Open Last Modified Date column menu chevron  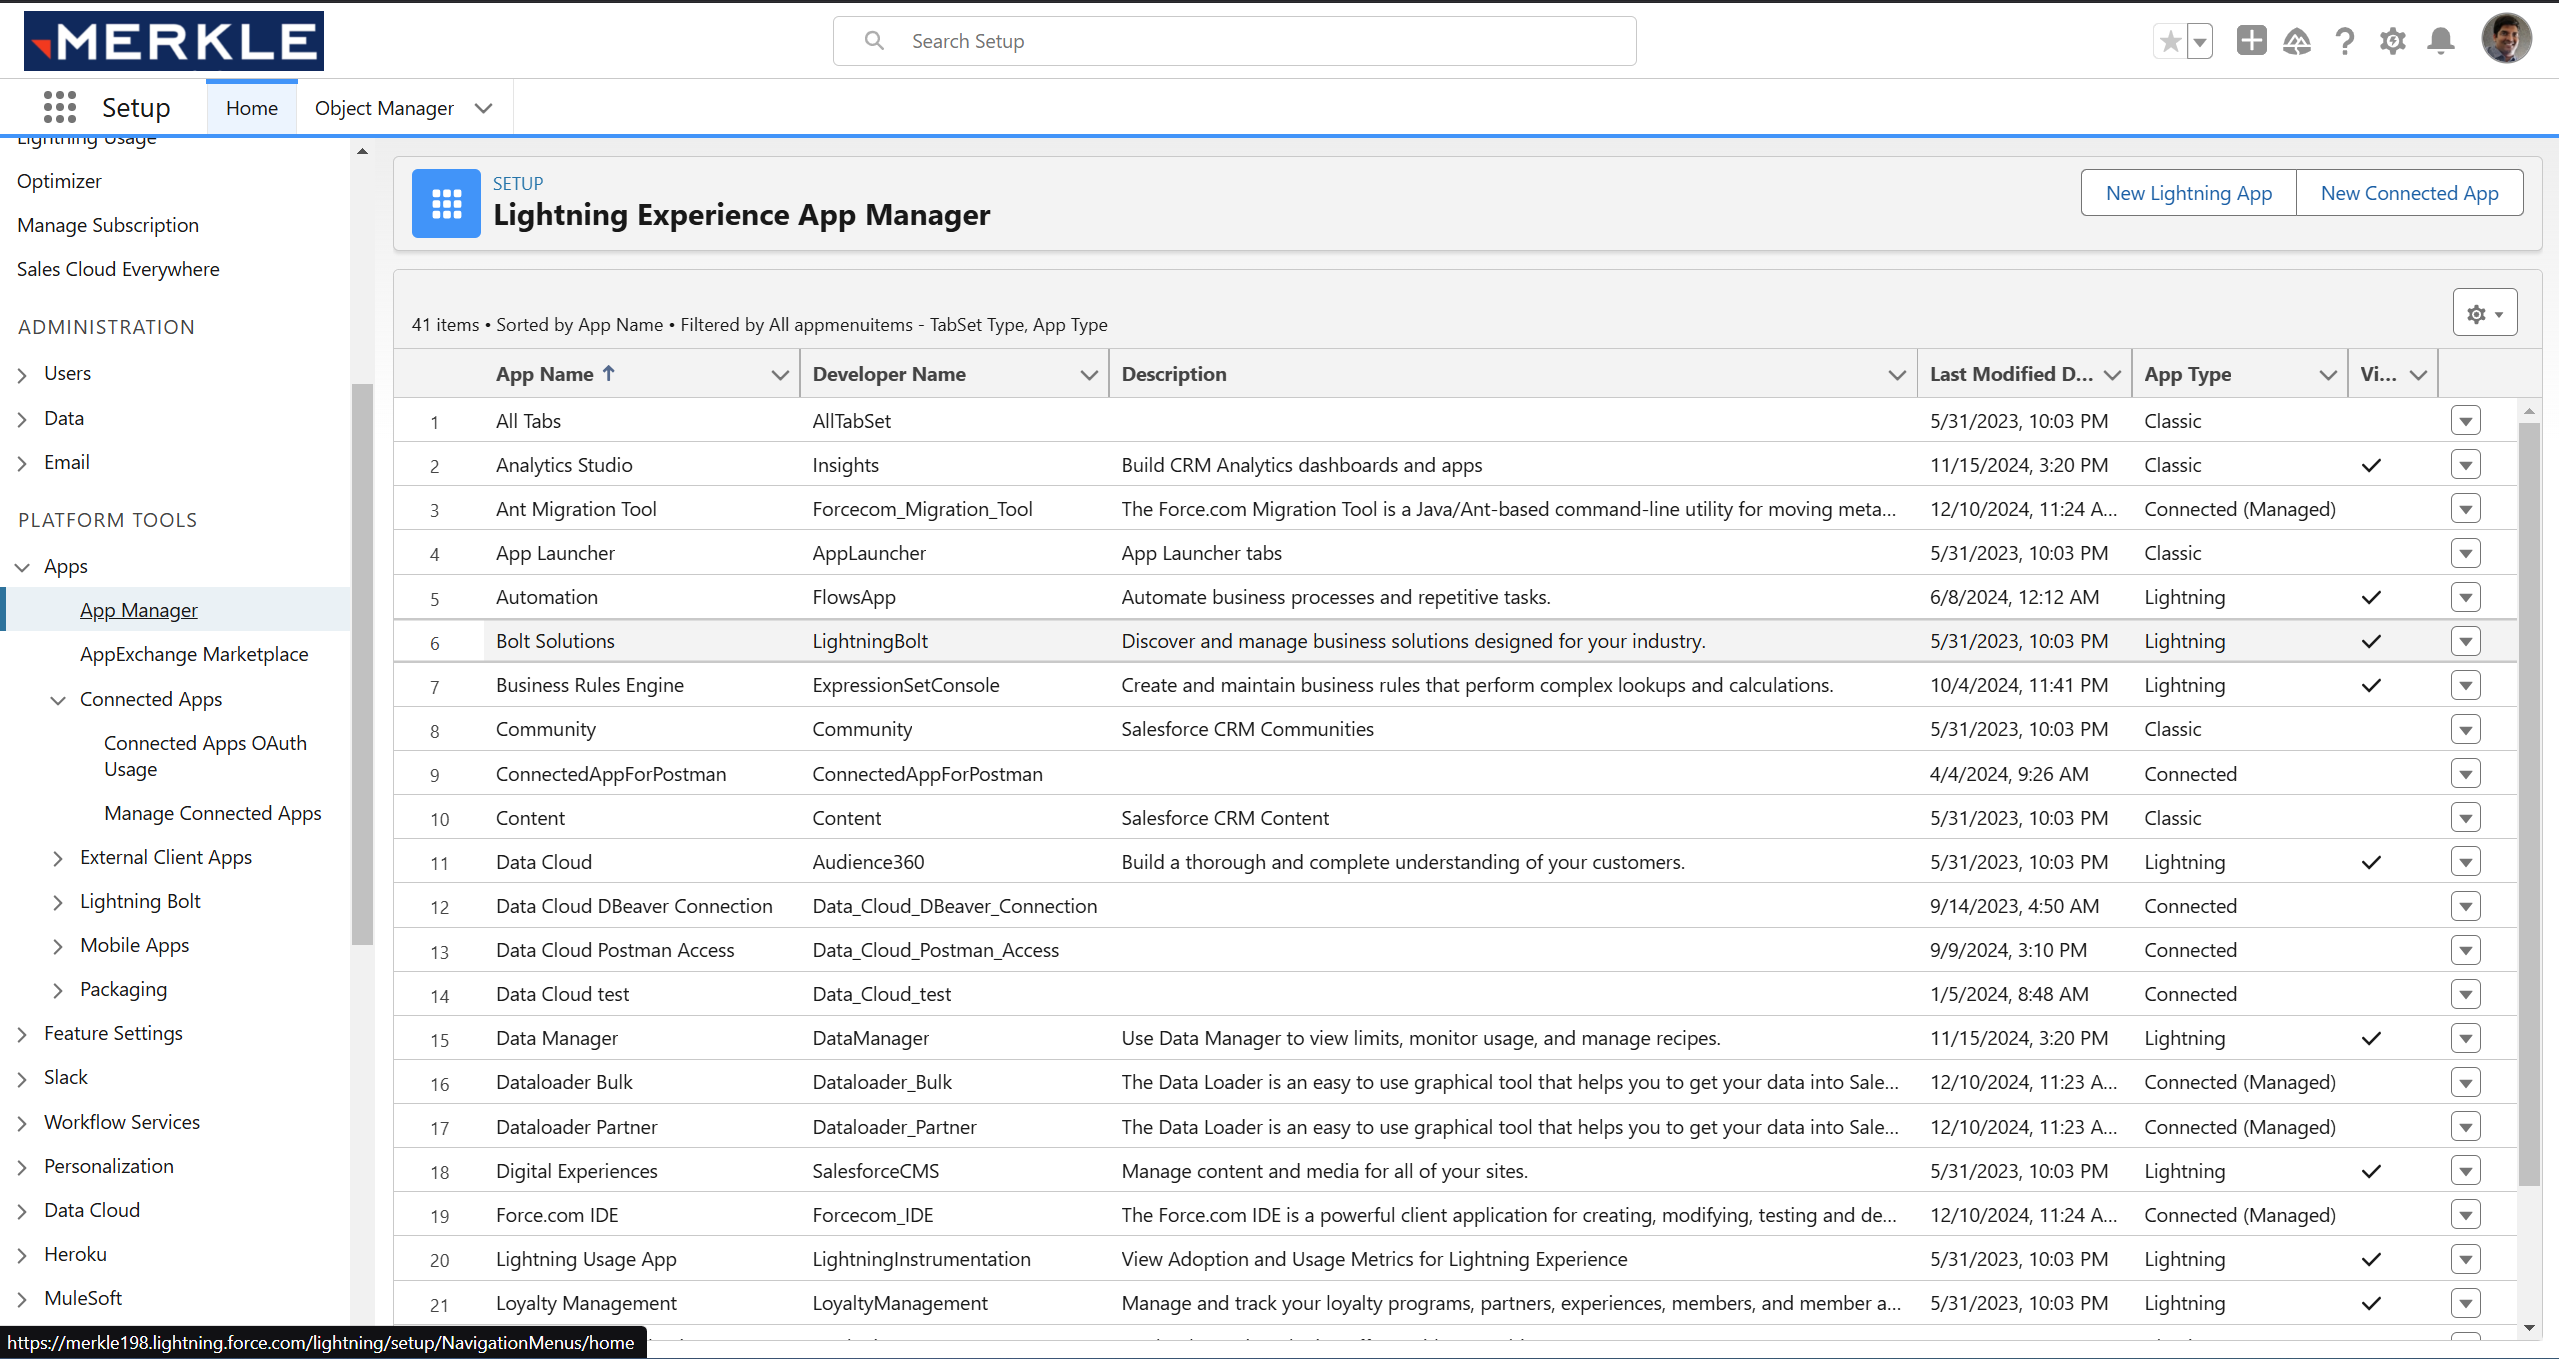click(2112, 374)
